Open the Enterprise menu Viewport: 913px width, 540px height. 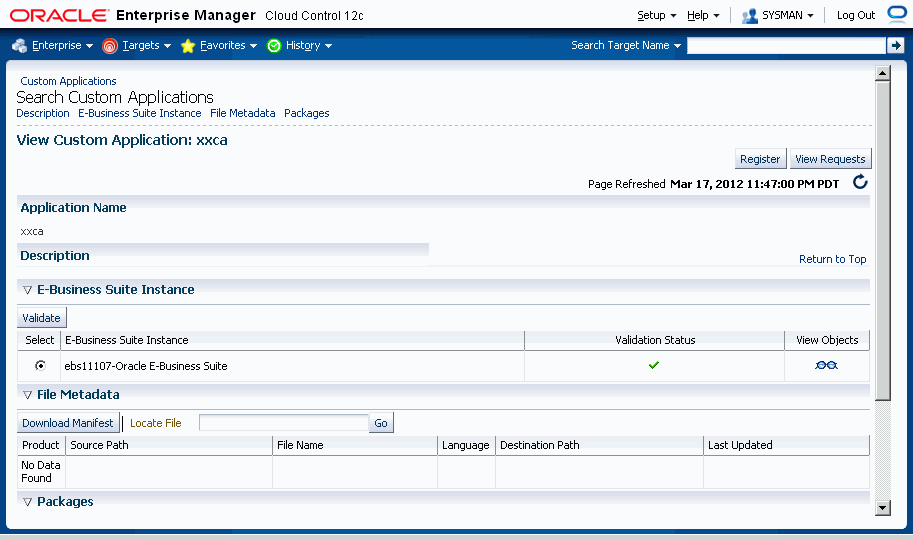pyautogui.click(x=62, y=45)
